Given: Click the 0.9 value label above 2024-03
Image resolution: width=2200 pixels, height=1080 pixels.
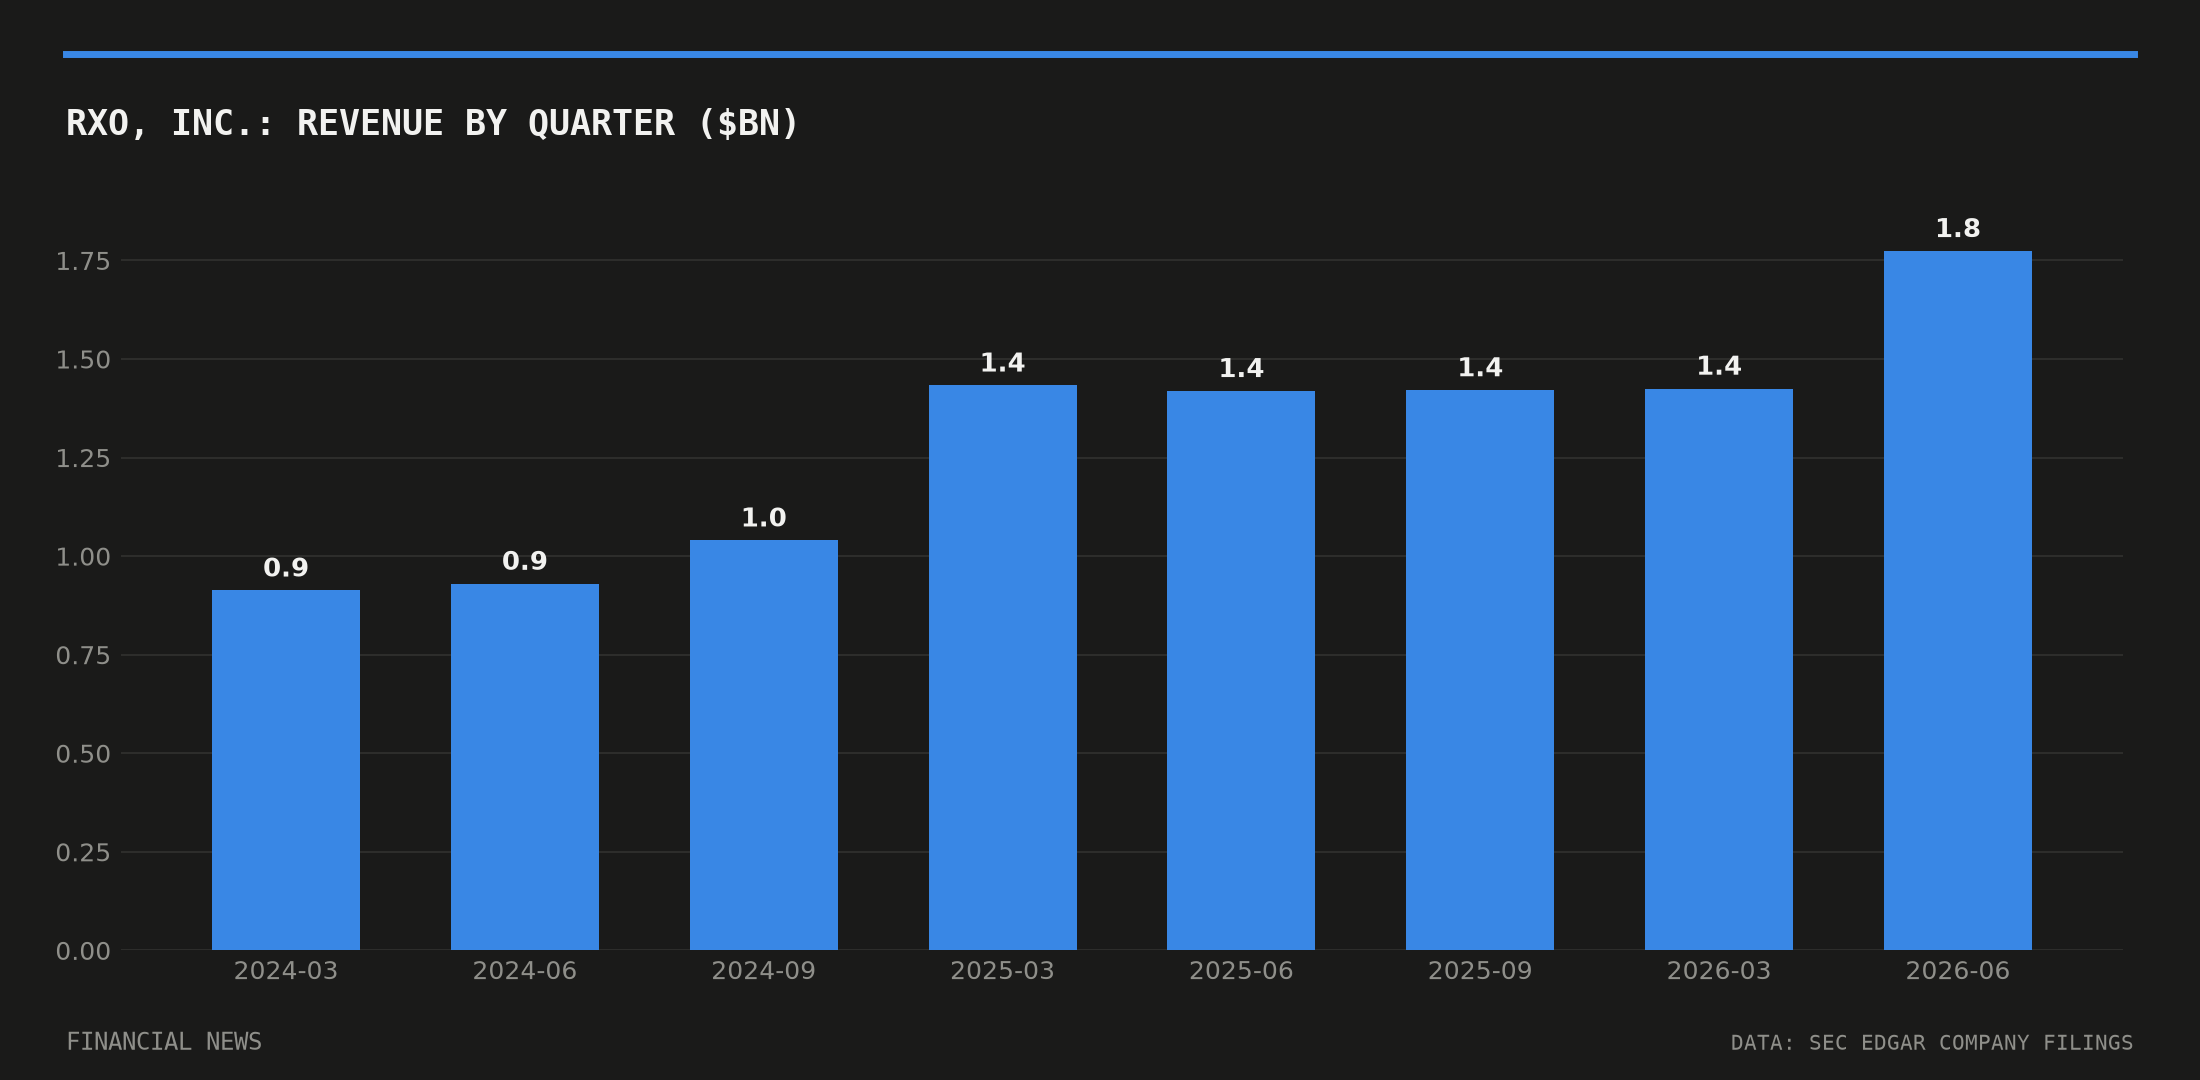Looking at the screenshot, I should click(x=286, y=568).
